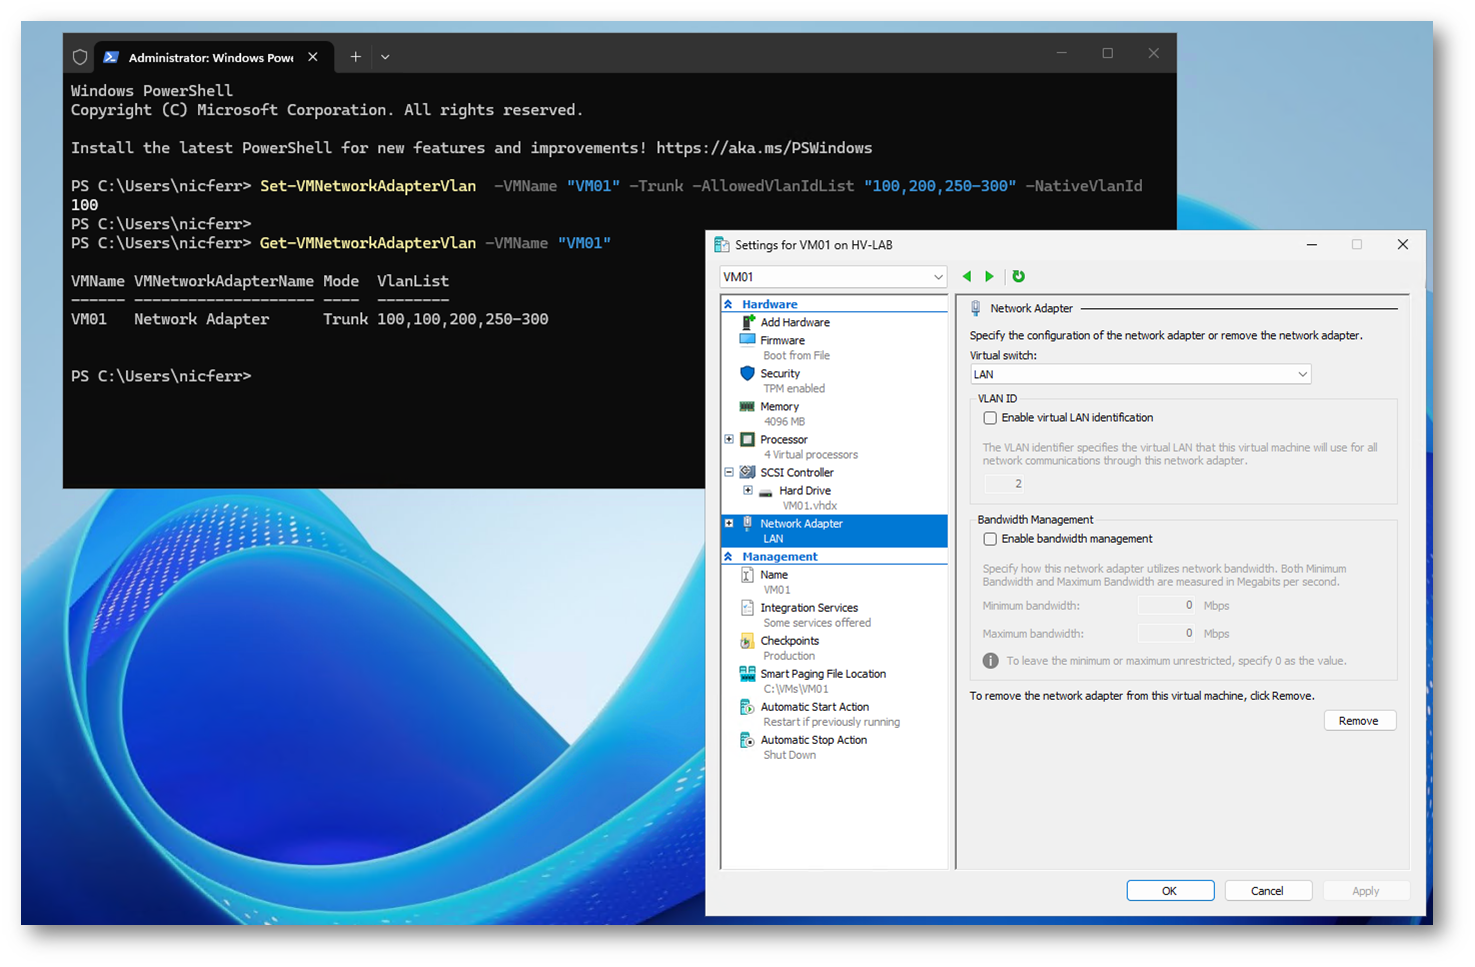This screenshot has height=967, width=1475.
Task: Click the previous VM left arrow icon
Action: pos(967,277)
